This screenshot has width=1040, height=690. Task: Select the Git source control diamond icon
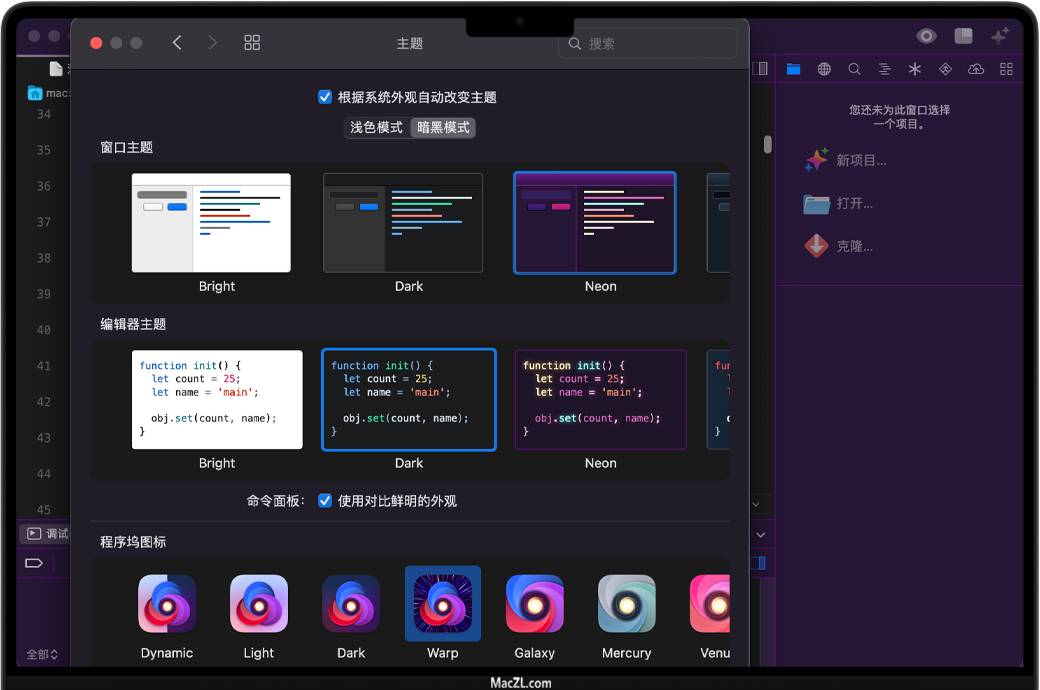coord(945,69)
